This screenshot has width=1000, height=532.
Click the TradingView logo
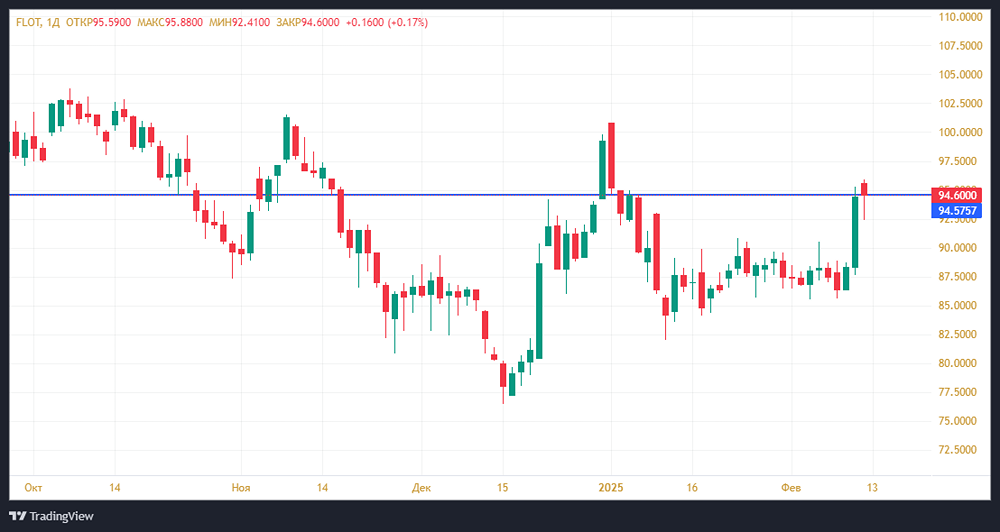[51, 516]
